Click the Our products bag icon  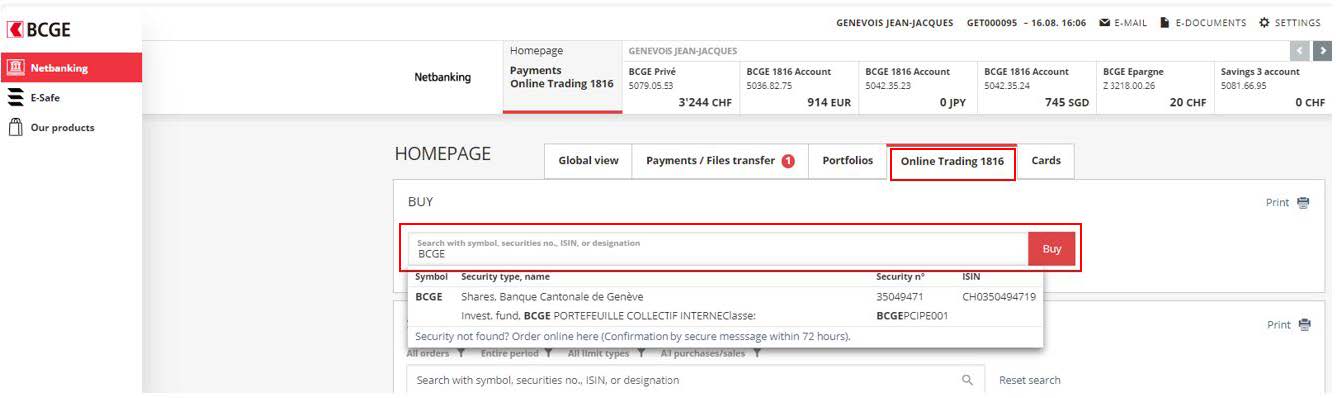coord(15,128)
